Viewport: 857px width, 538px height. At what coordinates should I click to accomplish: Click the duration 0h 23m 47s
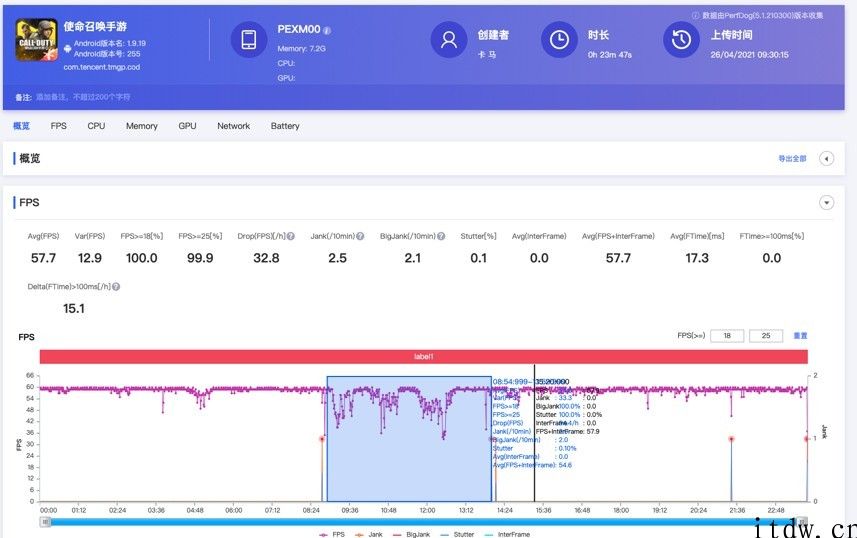click(x=610, y=55)
